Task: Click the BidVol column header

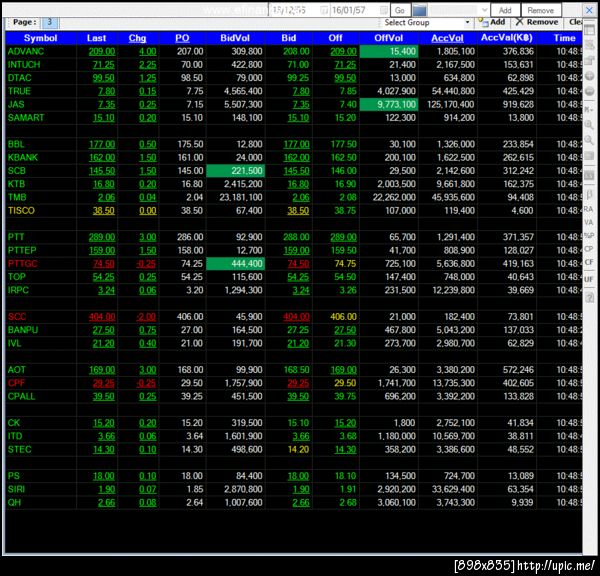Action: coord(235,38)
